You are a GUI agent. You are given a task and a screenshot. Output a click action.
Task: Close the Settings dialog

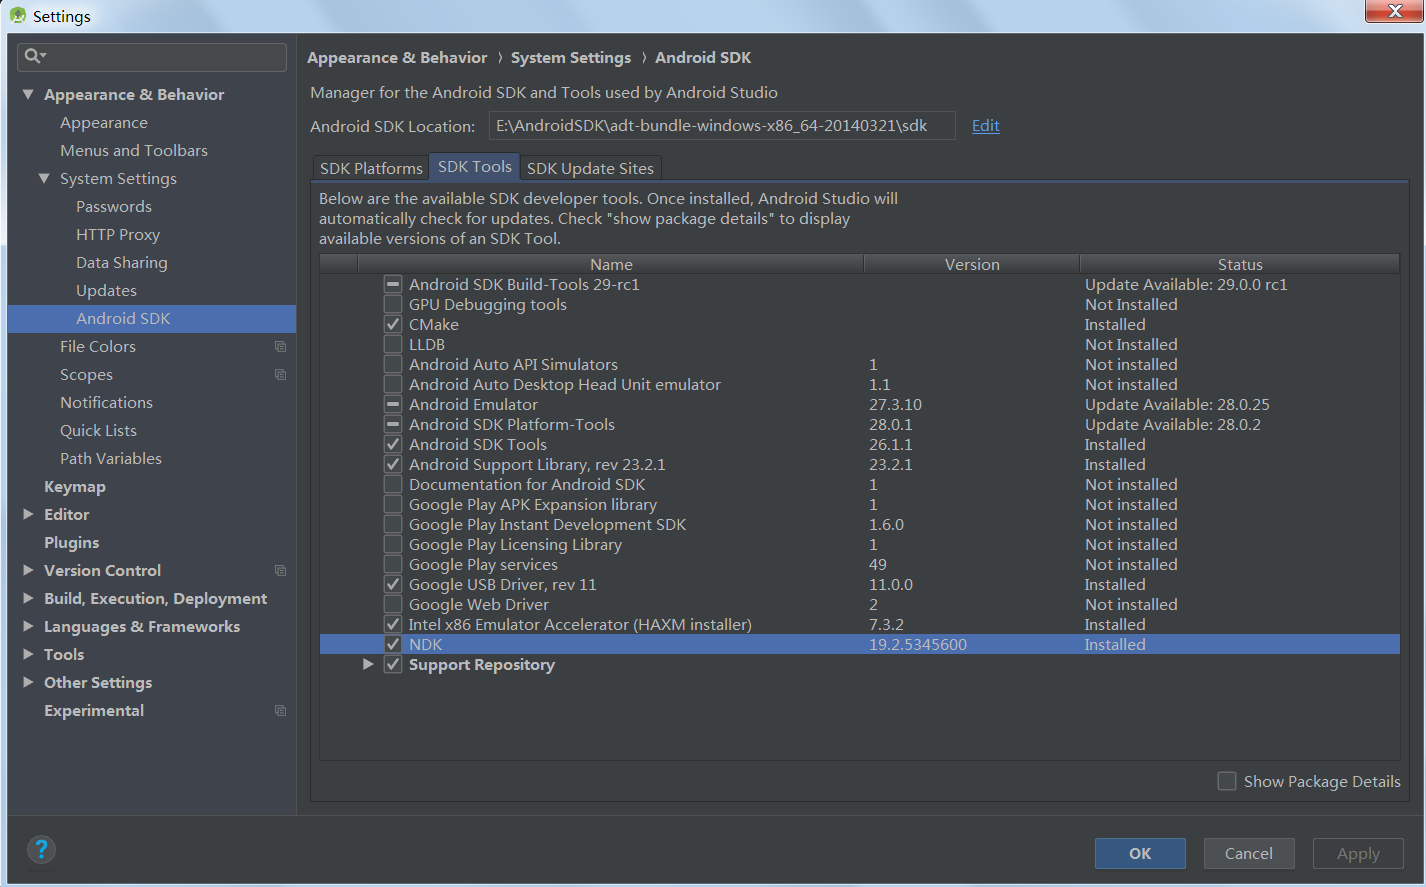pos(1395,11)
